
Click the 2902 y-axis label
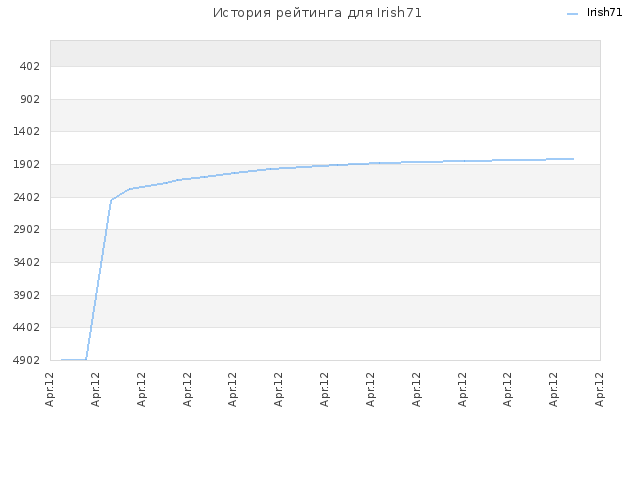[x=27, y=229]
